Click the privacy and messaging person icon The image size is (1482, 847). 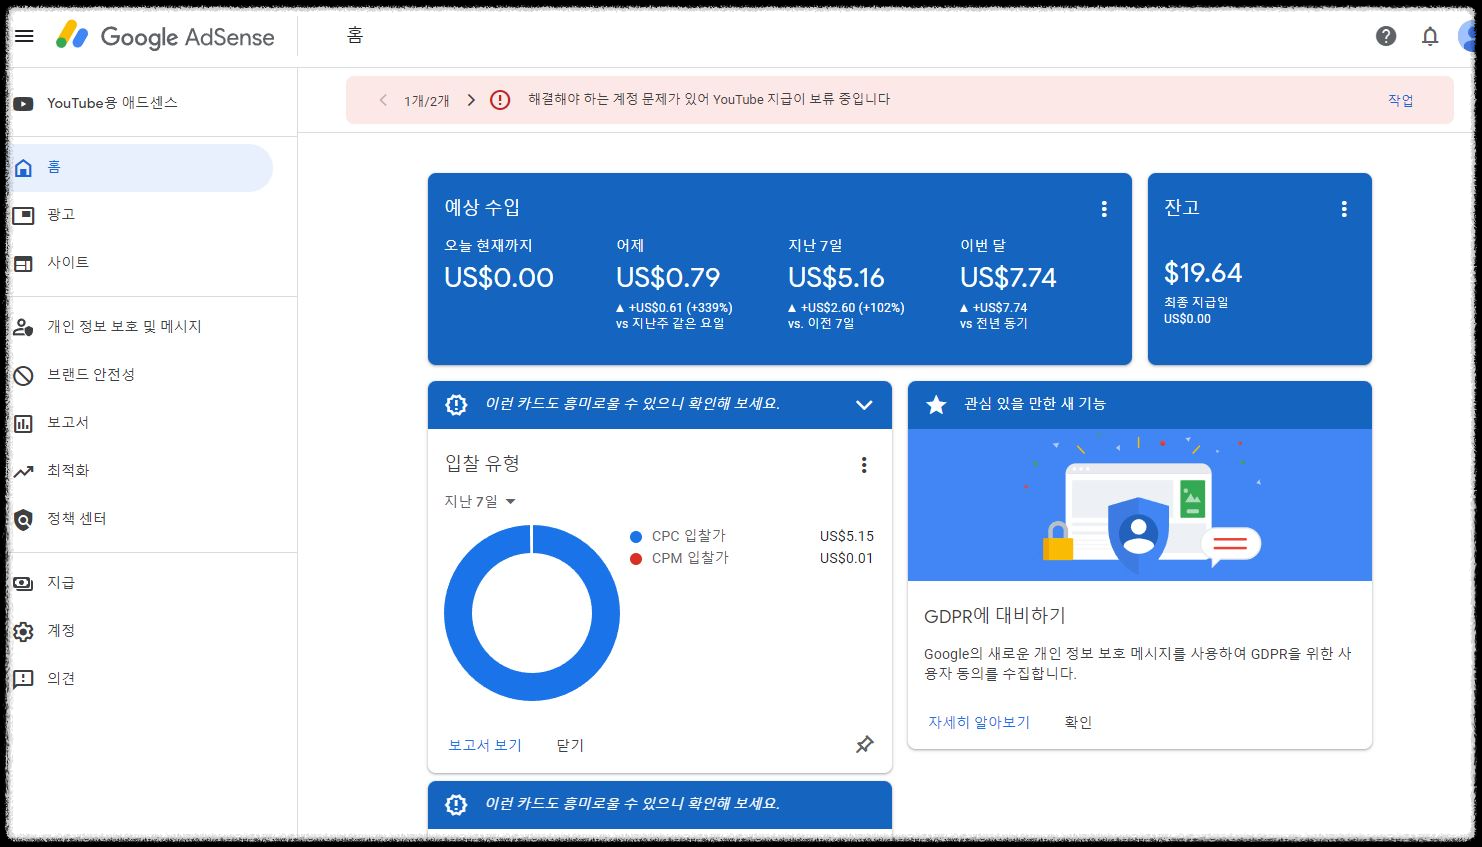pyautogui.click(x=23, y=327)
